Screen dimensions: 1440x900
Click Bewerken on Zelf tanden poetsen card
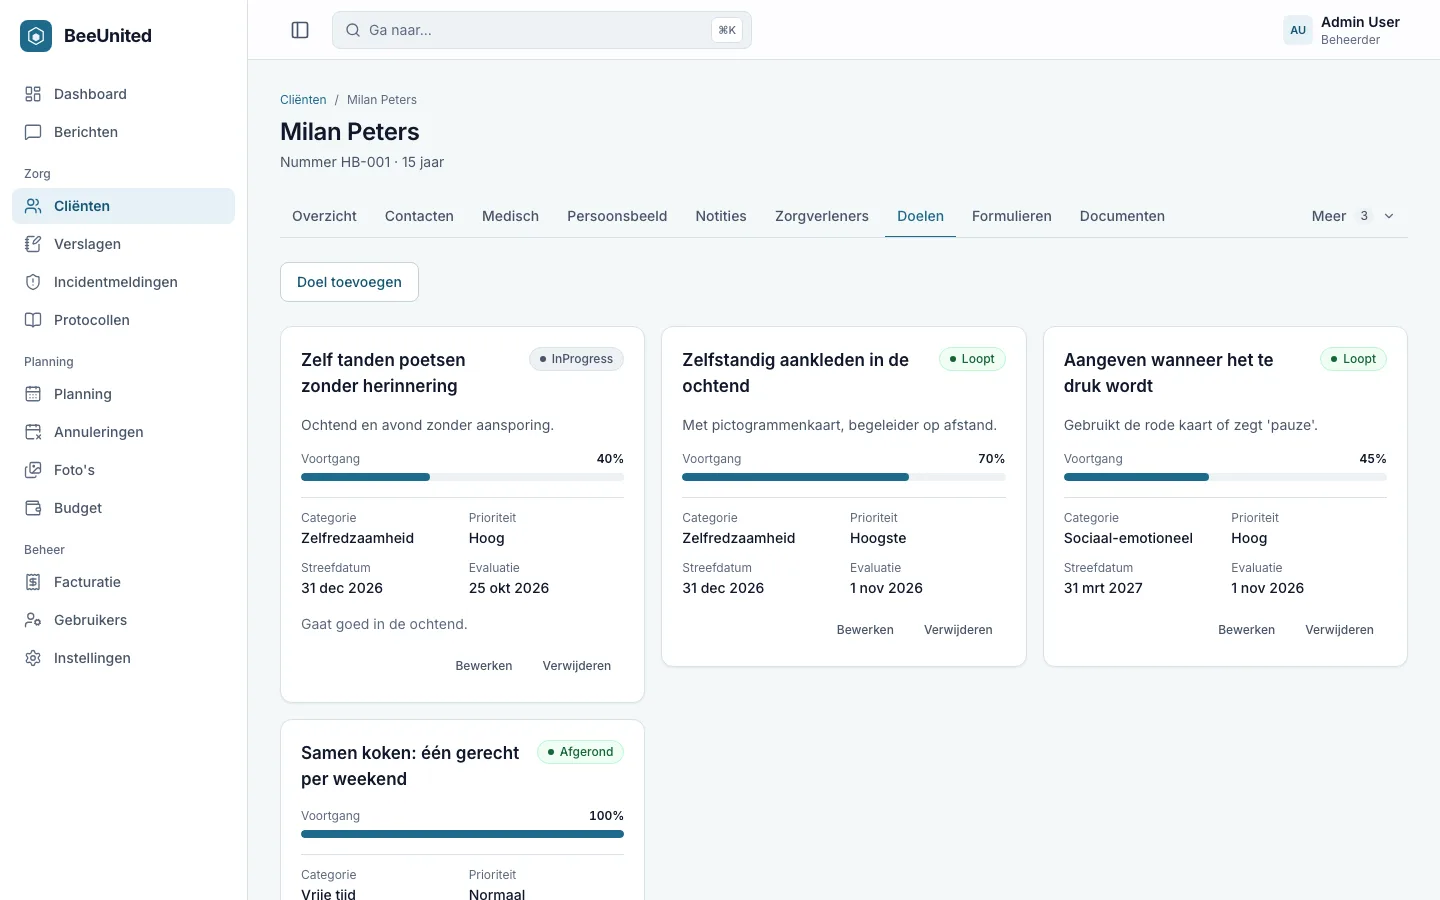pyautogui.click(x=484, y=666)
